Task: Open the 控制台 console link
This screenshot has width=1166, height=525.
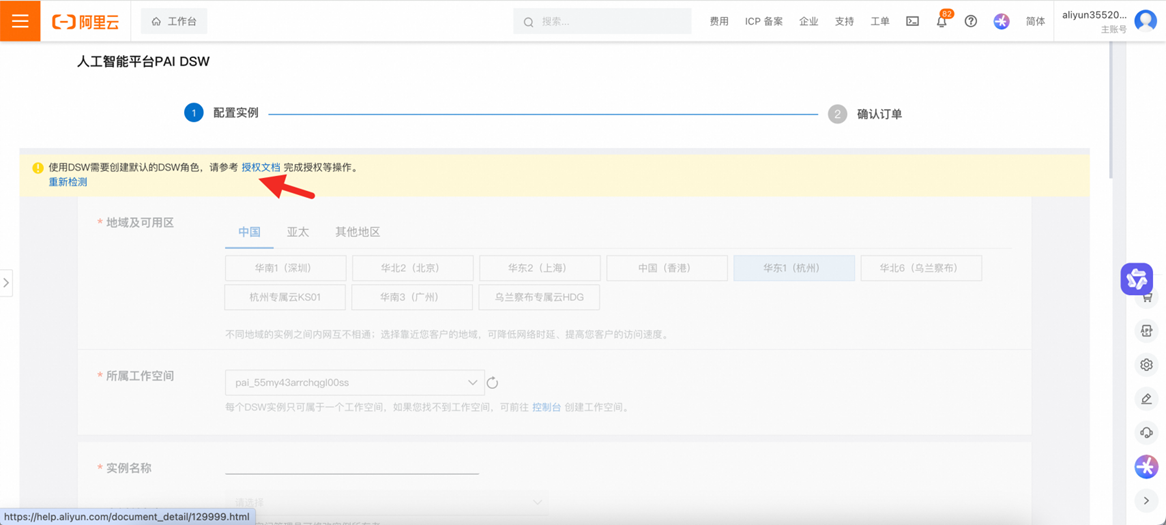Action: (547, 408)
